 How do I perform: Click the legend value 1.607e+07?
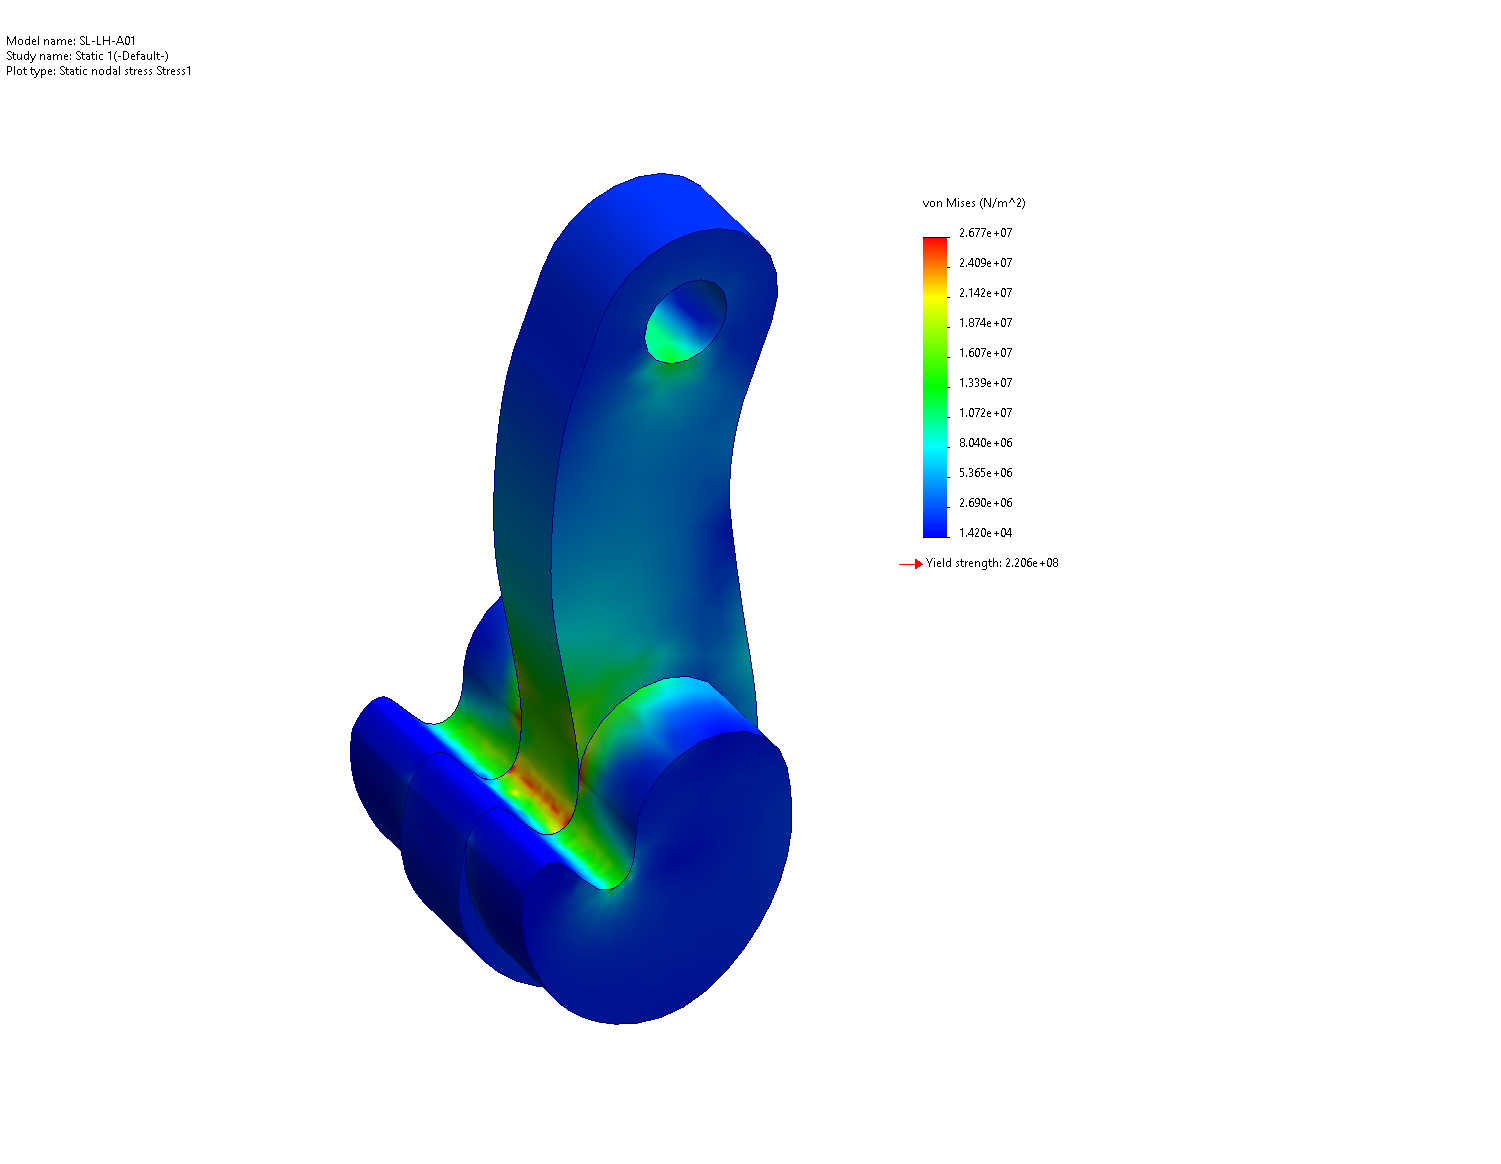tap(986, 353)
